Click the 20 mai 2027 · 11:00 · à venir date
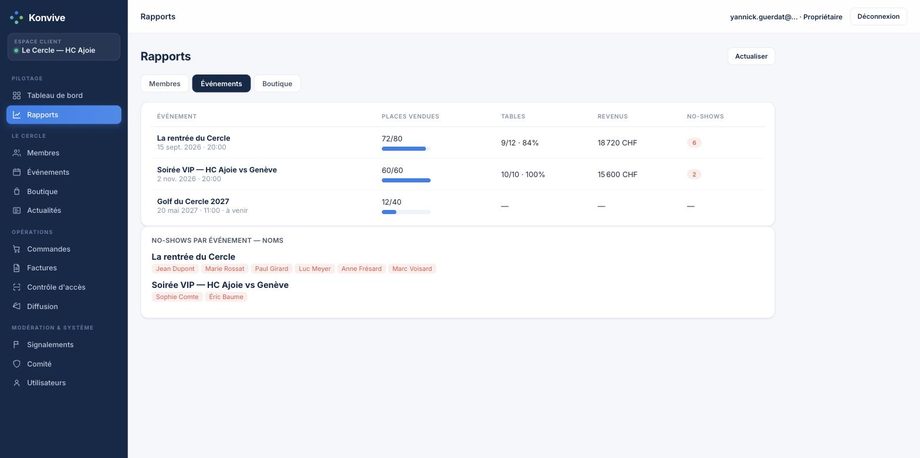Image resolution: width=920 pixels, height=458 pixels. [202, 211]
